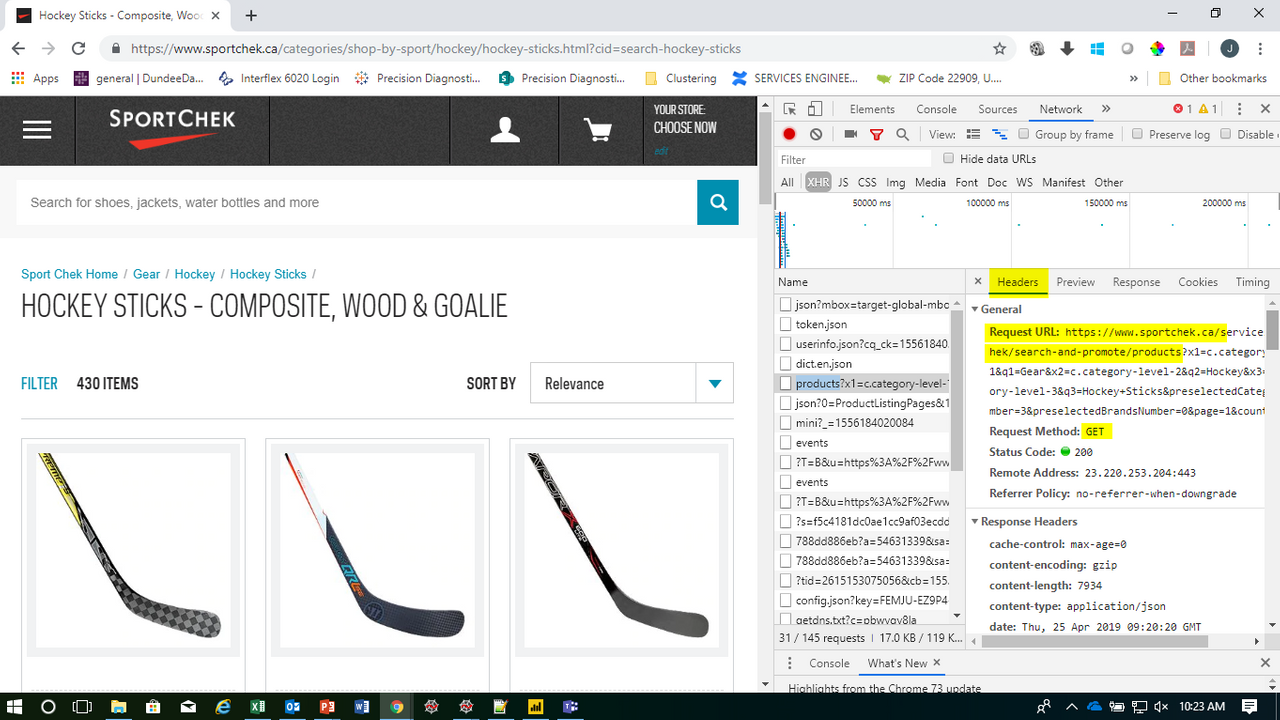The height and width of the screenshot is (720, 1280).
Task: Click the red error count badge
Action: (1183, 109)
